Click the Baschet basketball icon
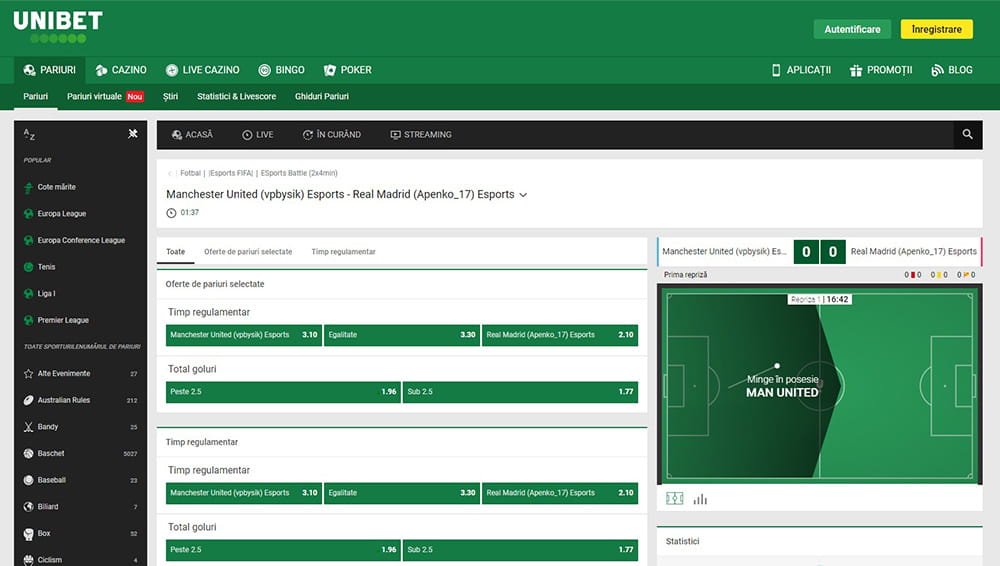 pyautogui.click(x=28, y=453)
